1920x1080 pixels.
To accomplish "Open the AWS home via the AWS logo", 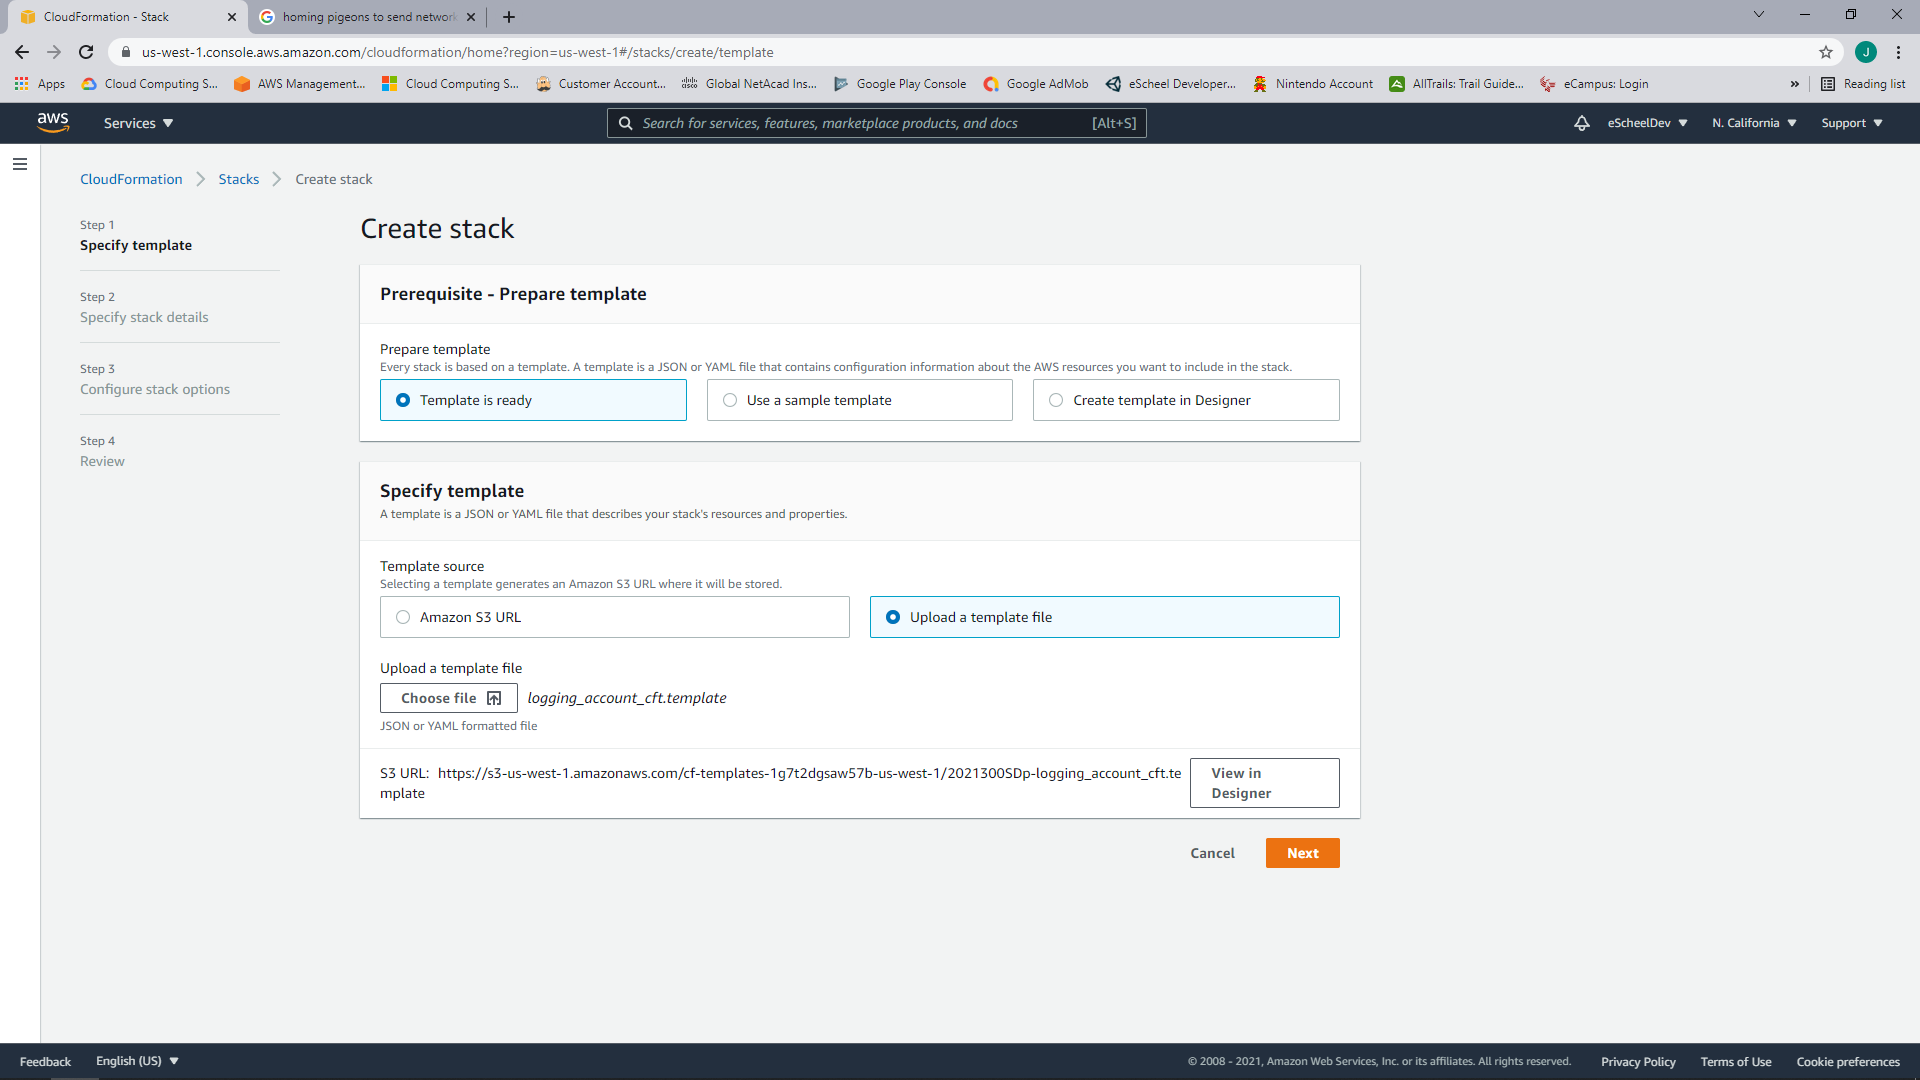I will coord(54,122).
